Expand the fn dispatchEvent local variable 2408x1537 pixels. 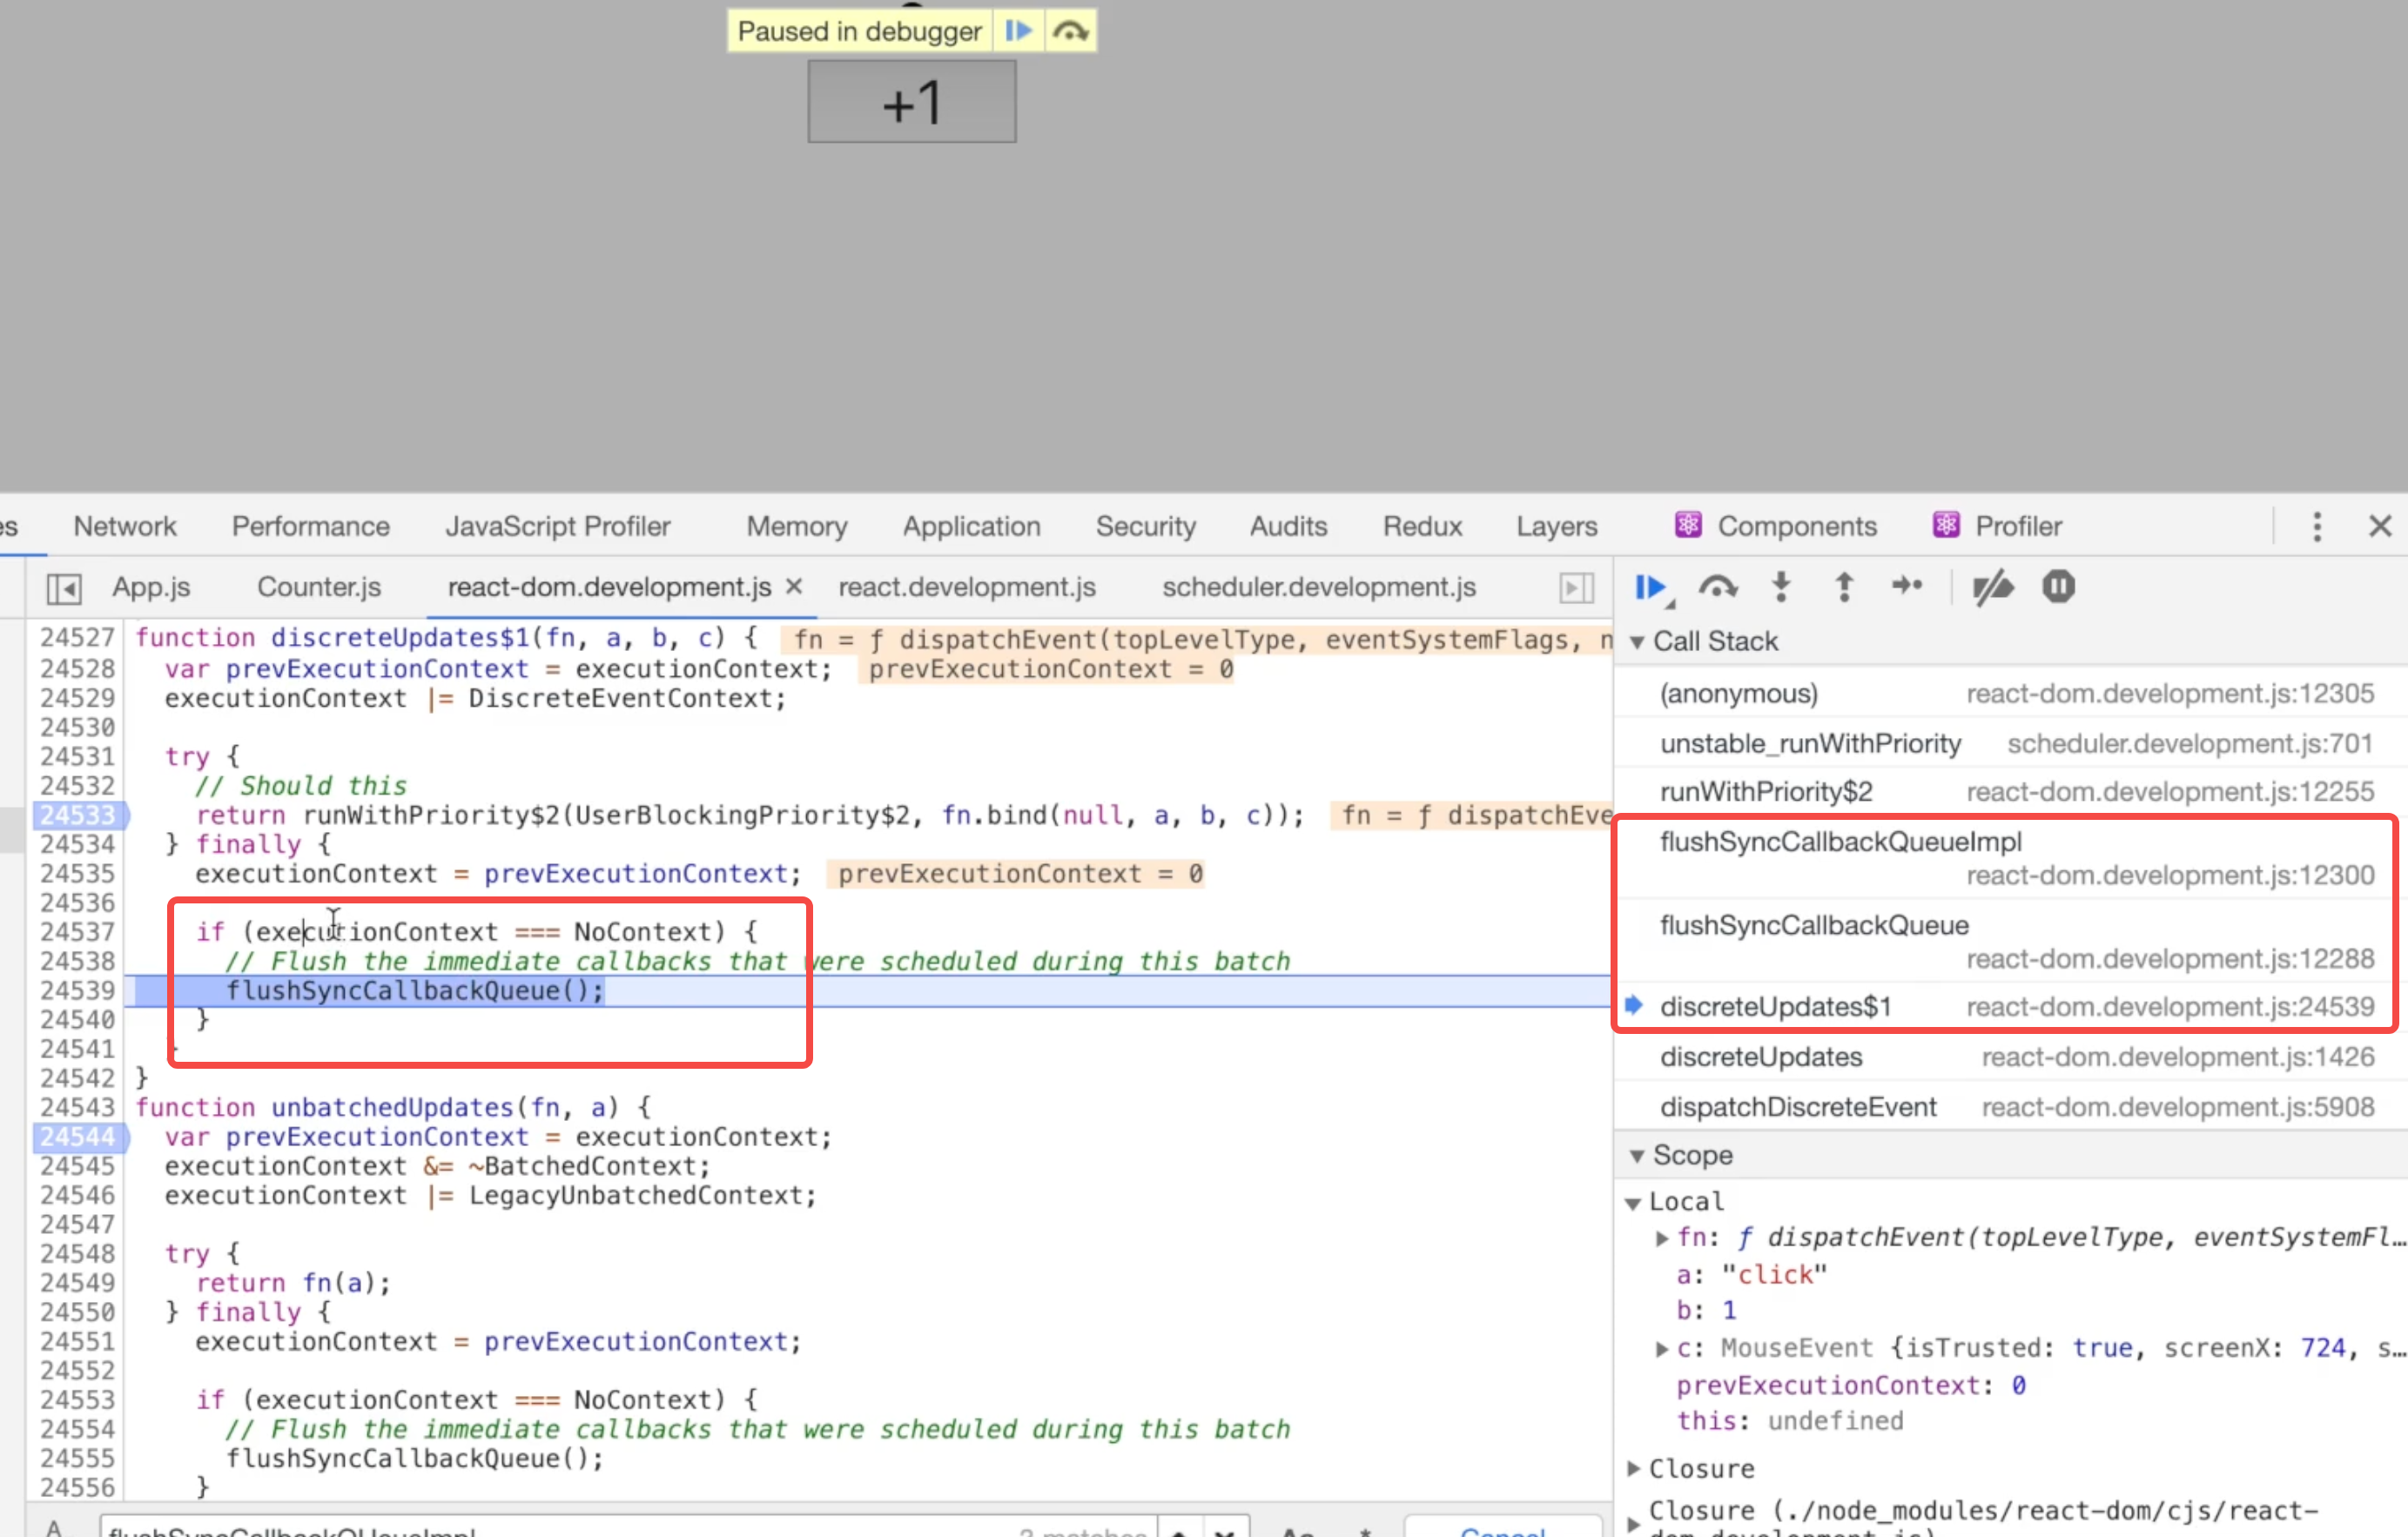coord(1661,1238)
